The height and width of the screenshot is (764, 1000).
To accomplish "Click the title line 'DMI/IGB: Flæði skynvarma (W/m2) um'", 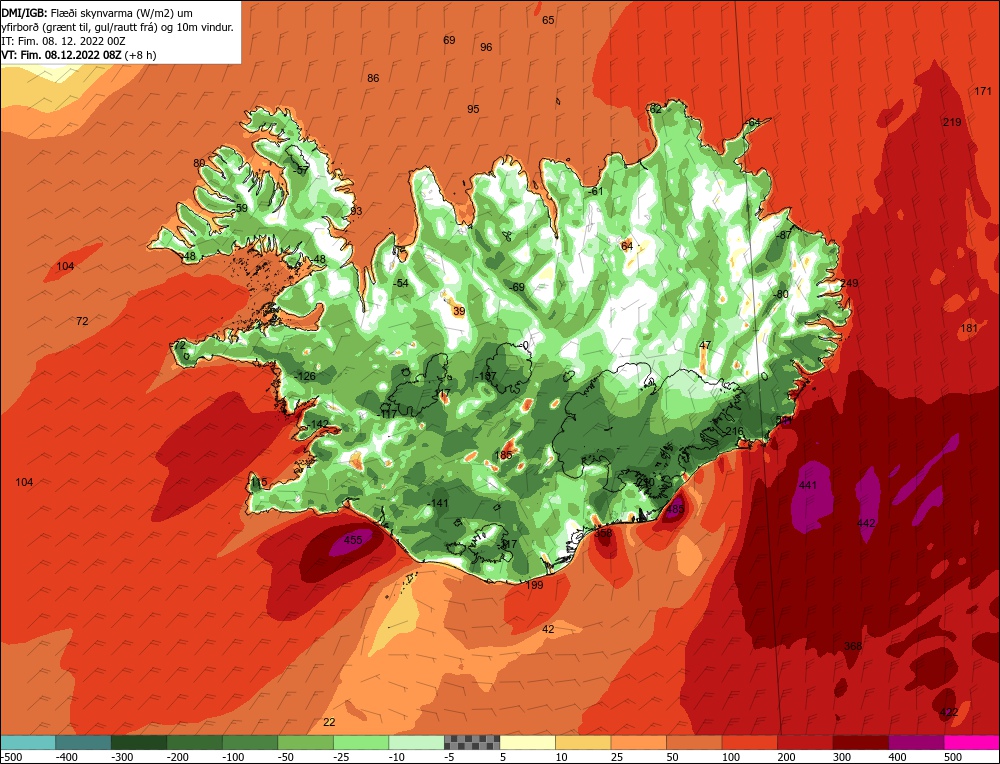I will [98, 13].
